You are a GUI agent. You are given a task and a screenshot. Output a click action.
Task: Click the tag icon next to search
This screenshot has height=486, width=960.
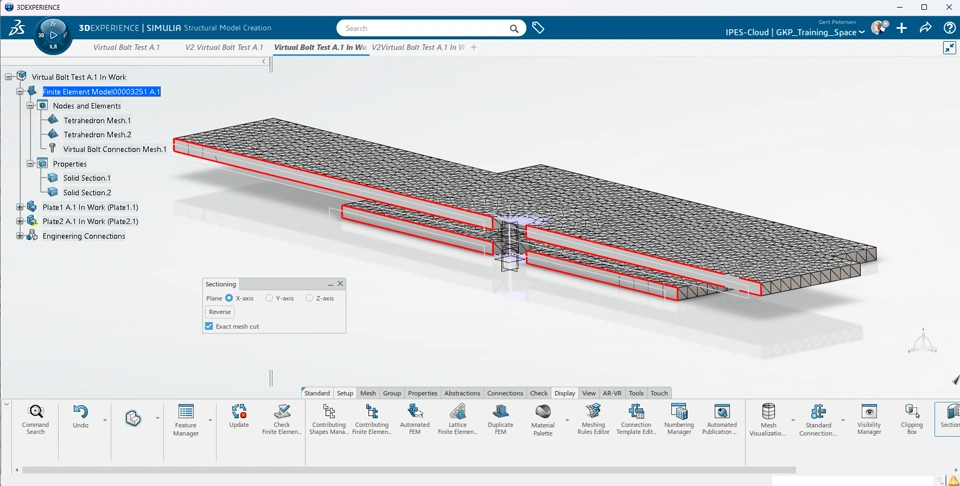tap(538, 28)
